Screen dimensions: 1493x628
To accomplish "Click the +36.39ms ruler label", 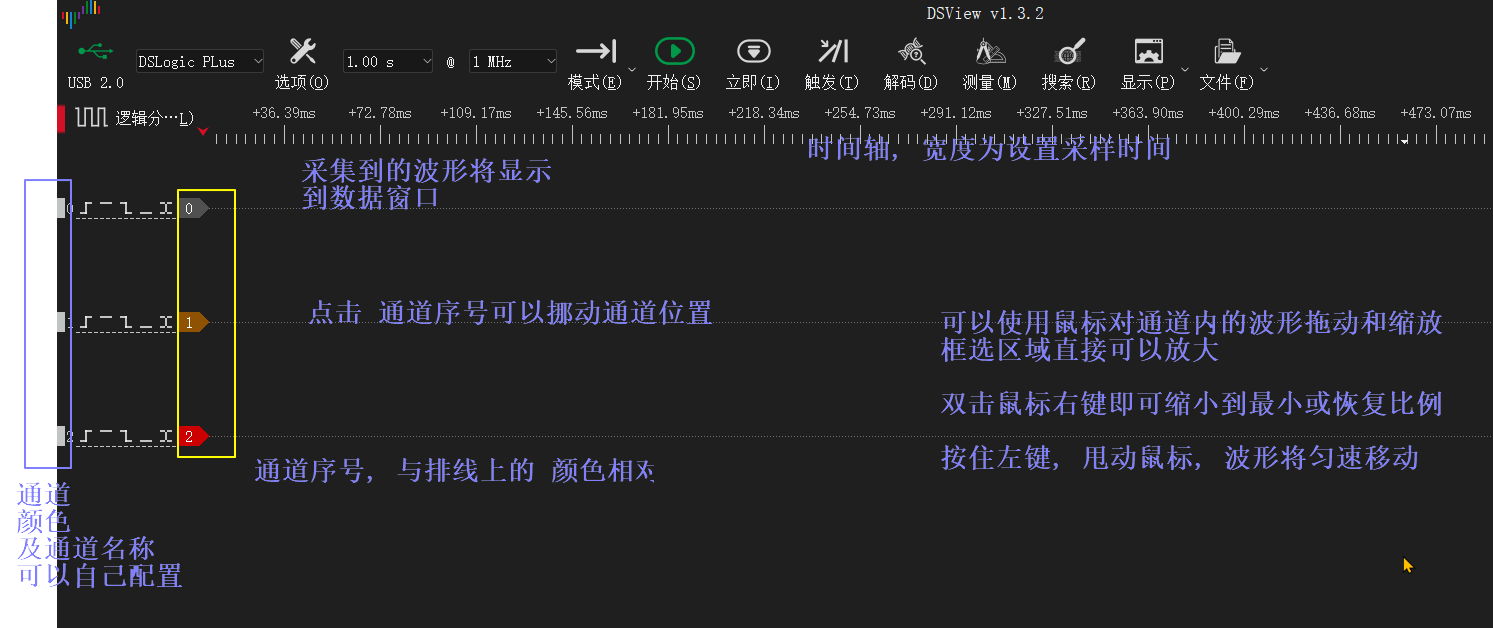I will pos(284,113).
